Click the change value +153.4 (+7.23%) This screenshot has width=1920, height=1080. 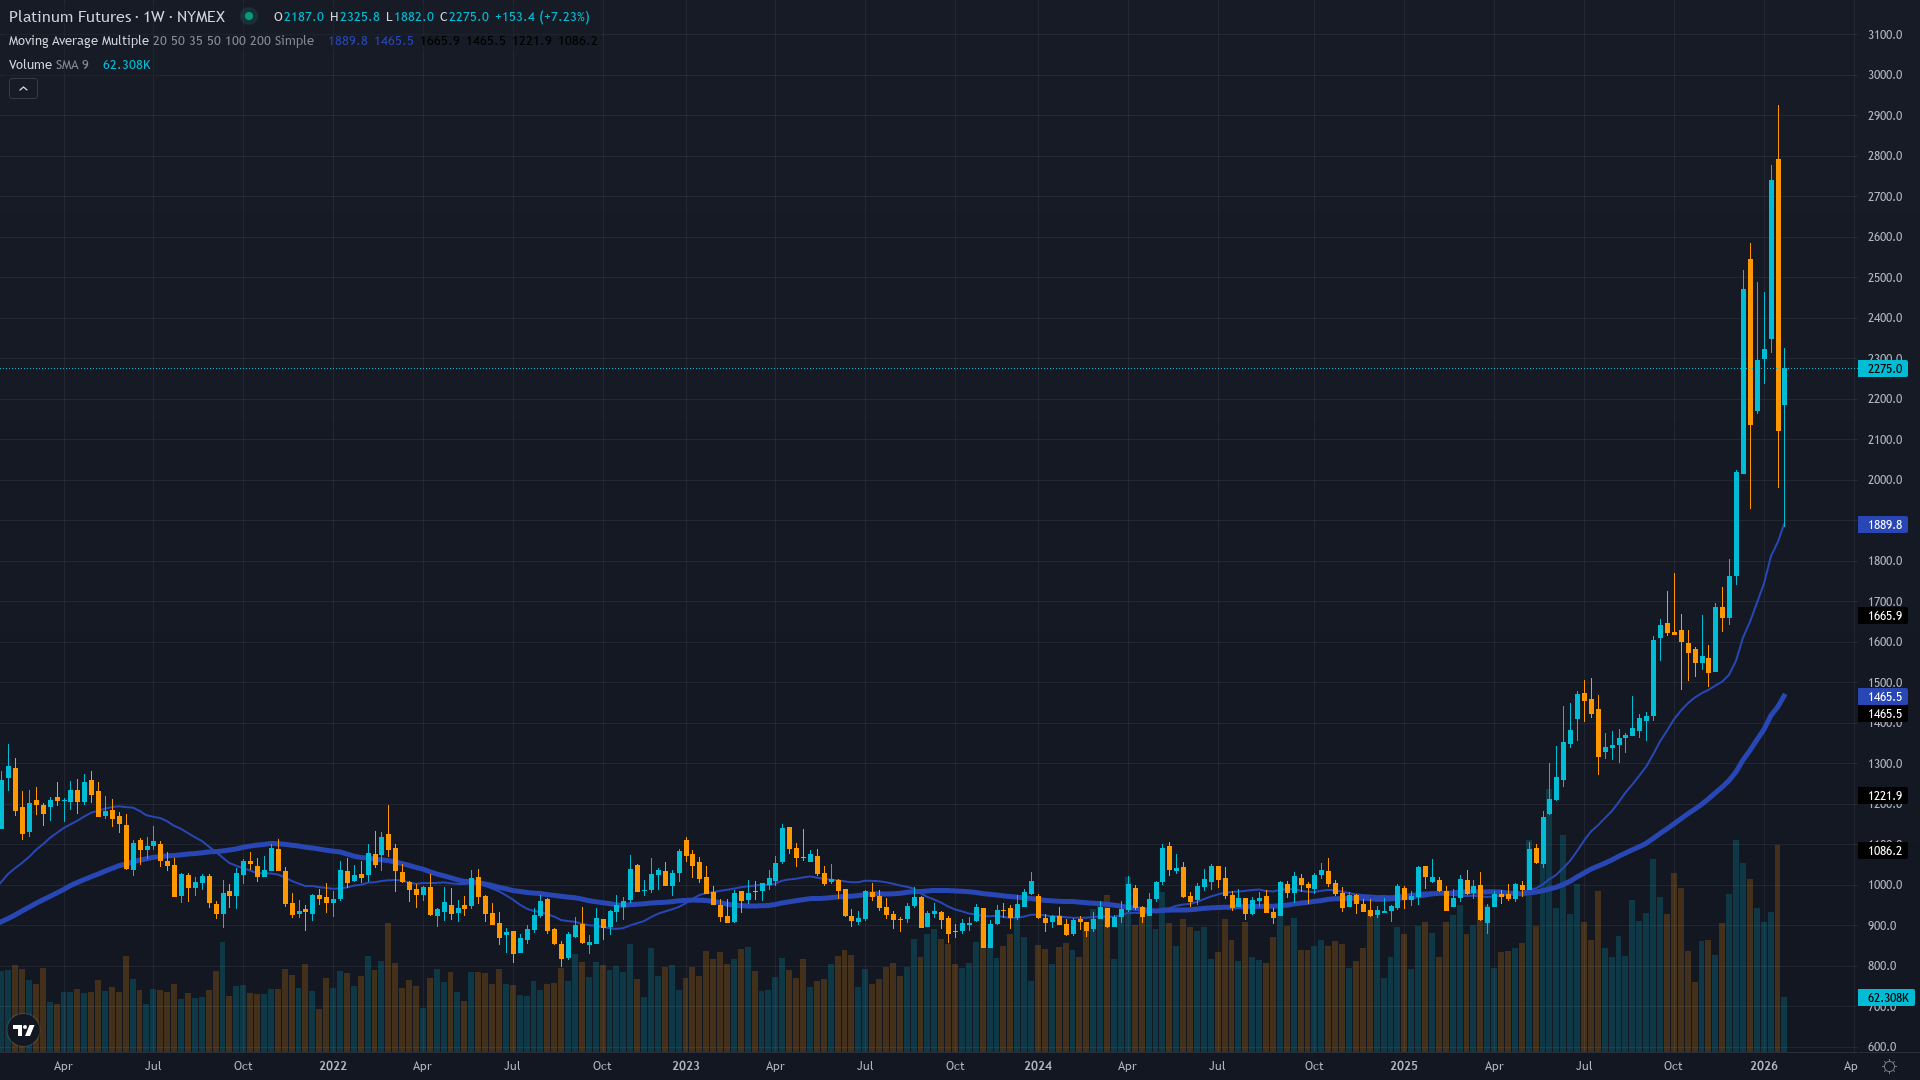click(542, 17)
